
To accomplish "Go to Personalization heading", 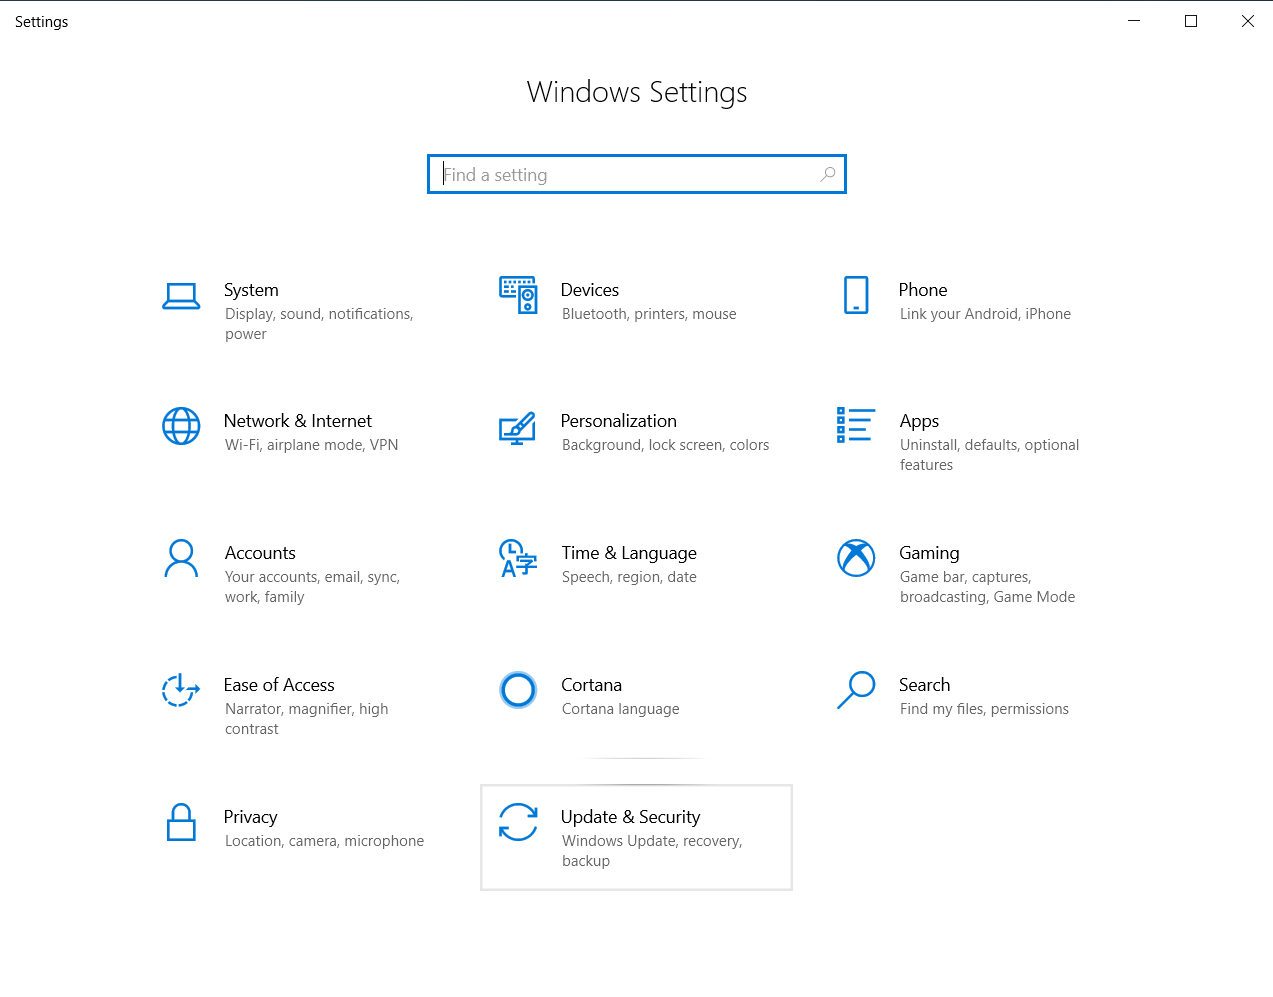I will 619,421.
